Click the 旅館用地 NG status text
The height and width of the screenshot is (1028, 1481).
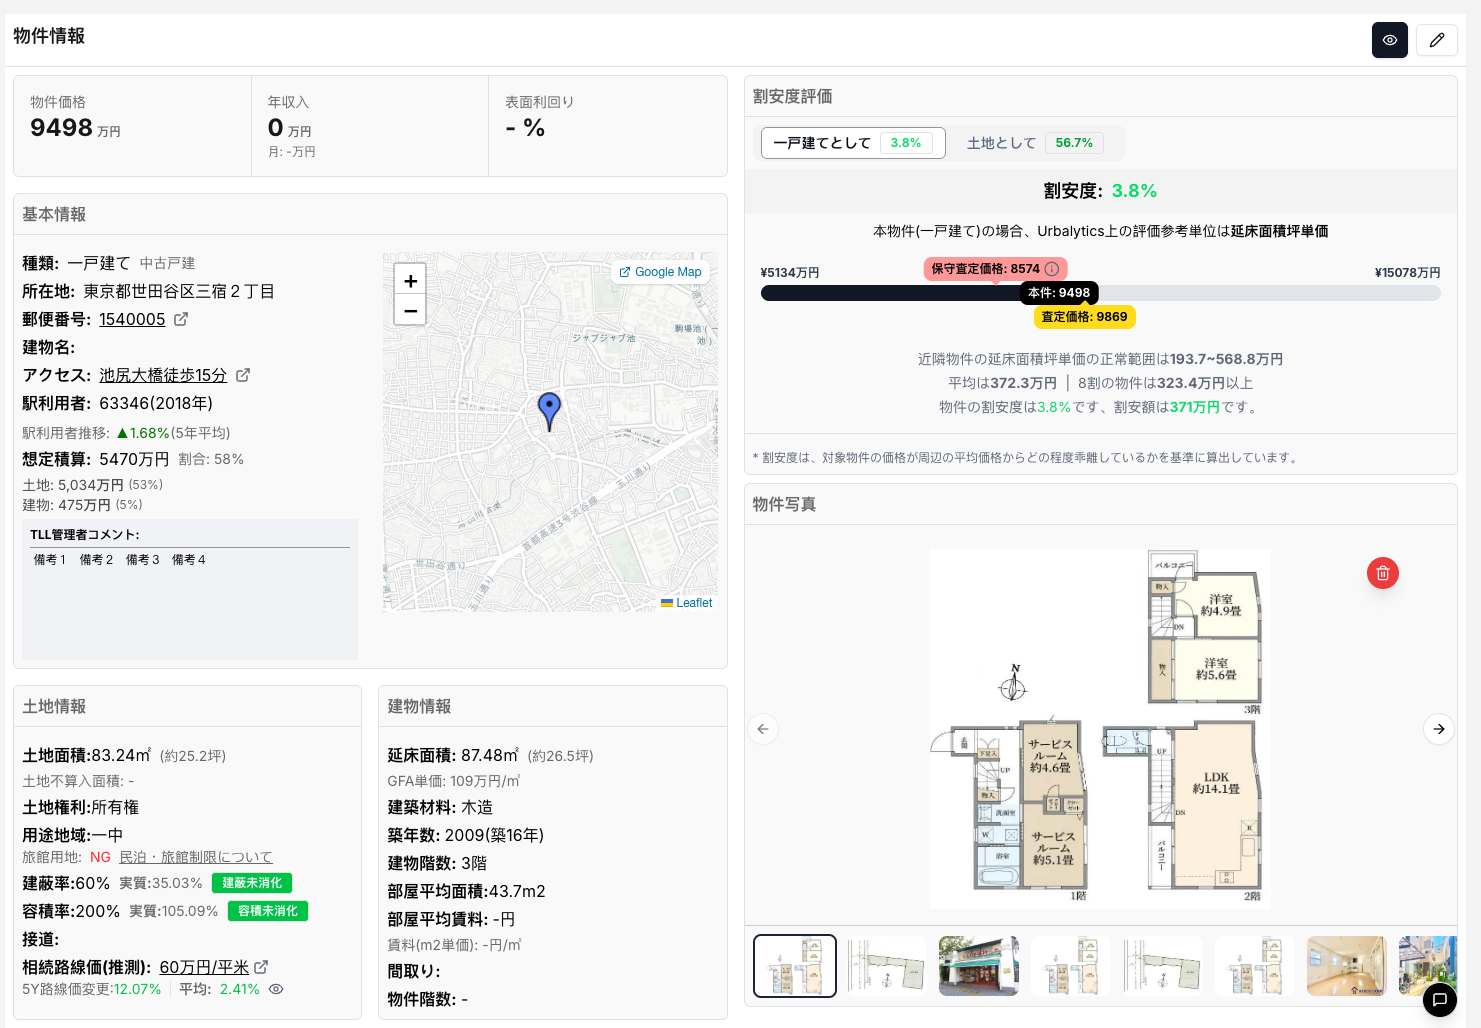[x=100, y=857]
